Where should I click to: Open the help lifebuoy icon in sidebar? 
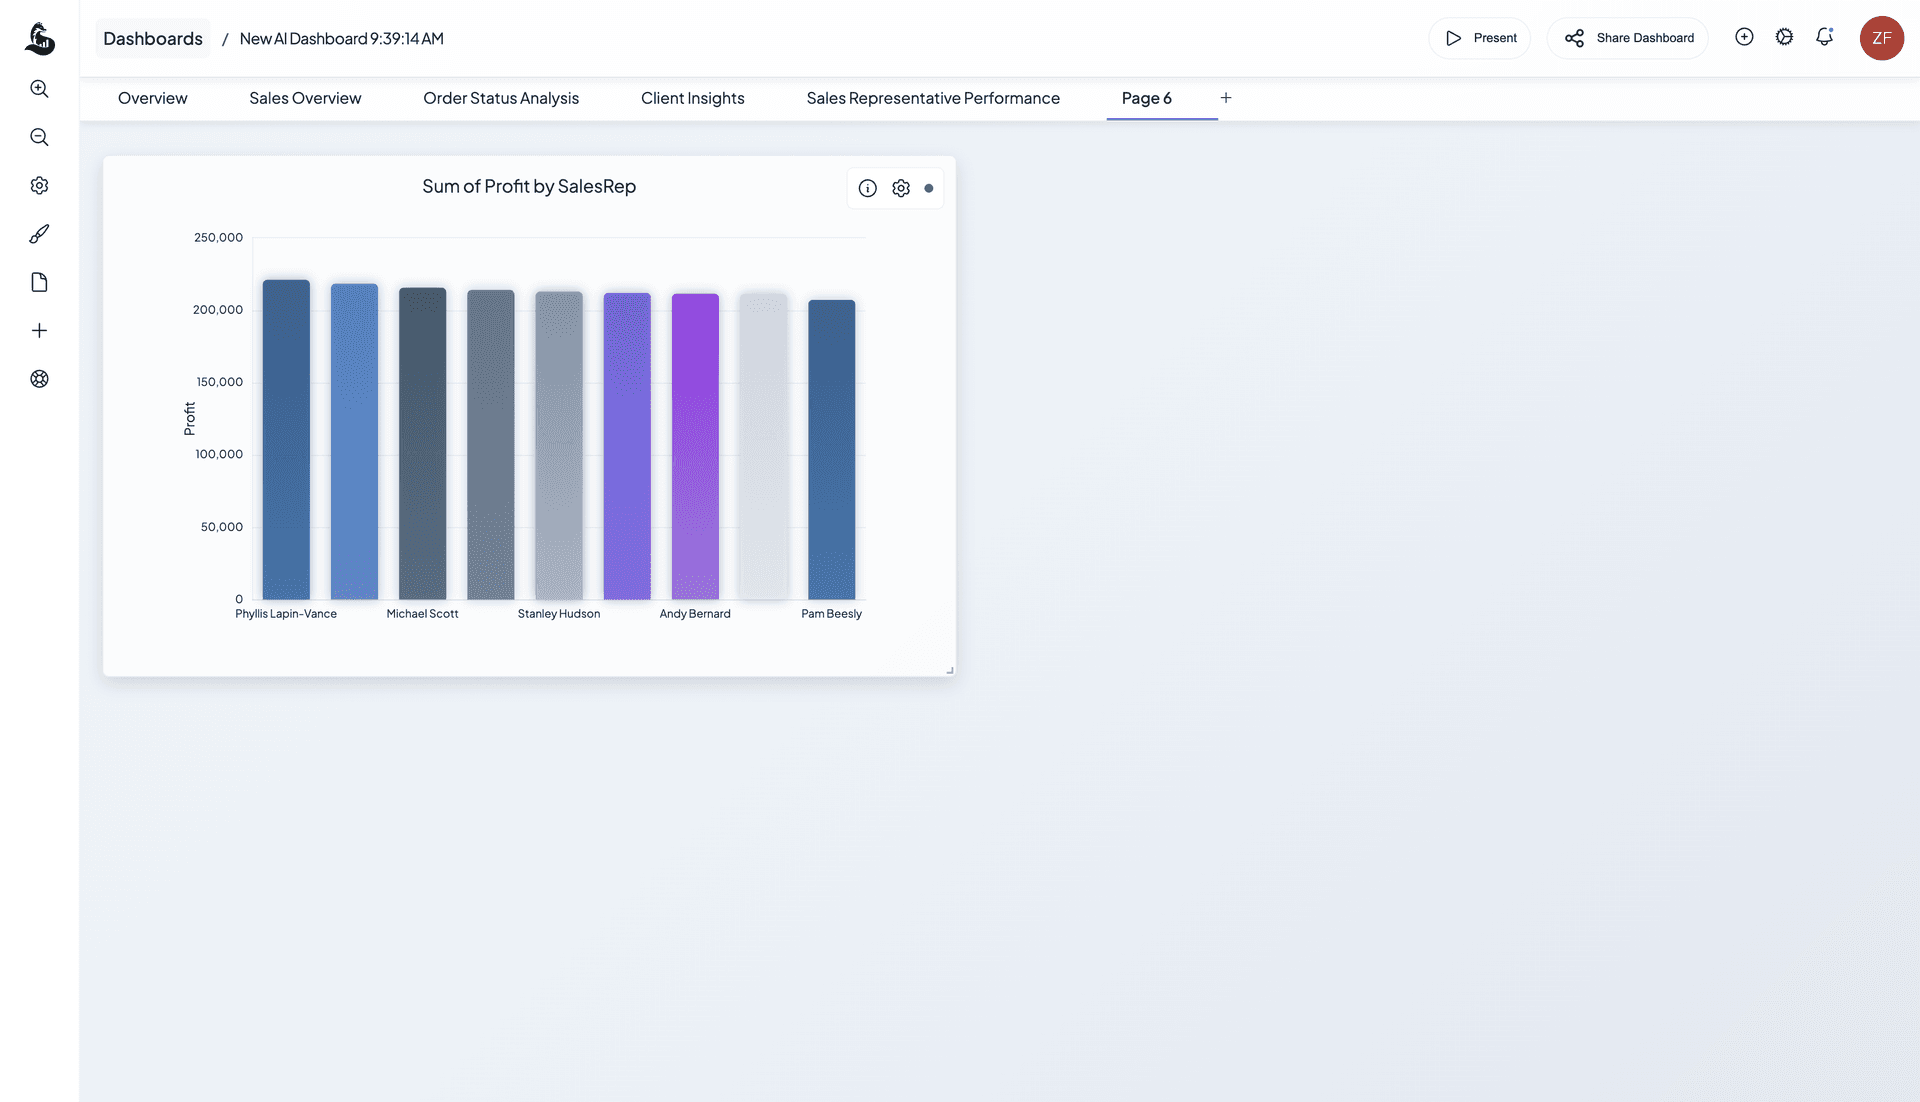[x=39, y=379]
